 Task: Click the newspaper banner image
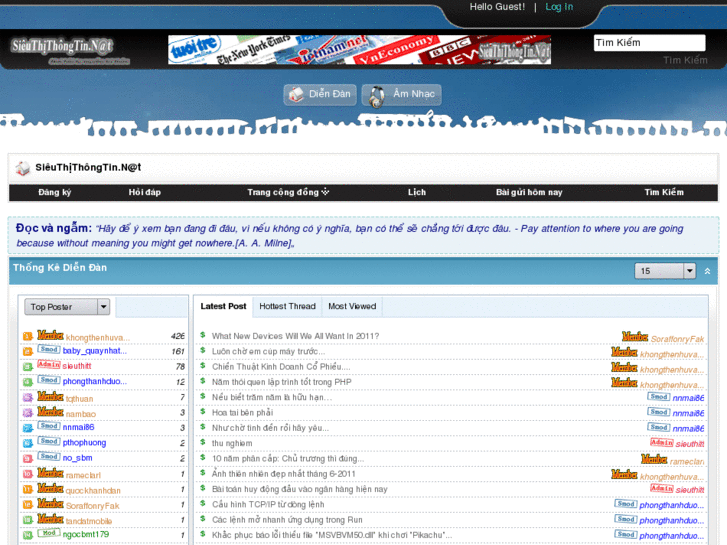click(x=359, y=50)
